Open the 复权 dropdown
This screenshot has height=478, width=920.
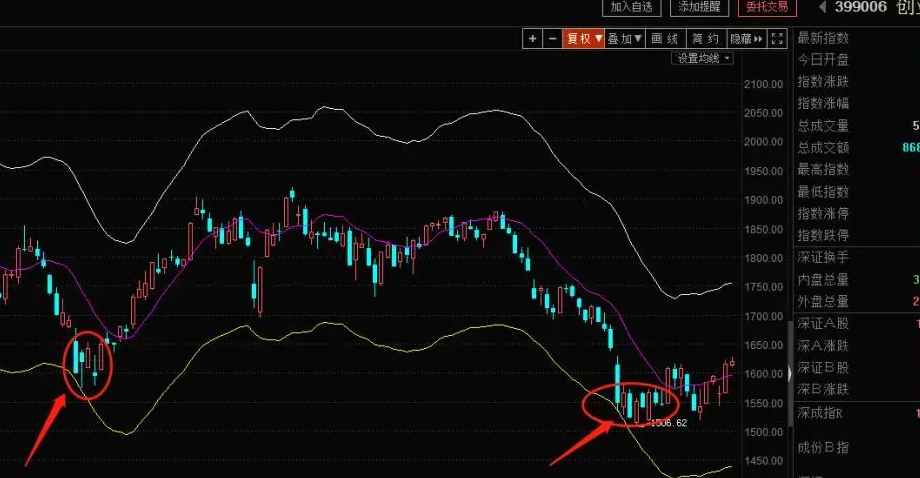tap(583, 39)
